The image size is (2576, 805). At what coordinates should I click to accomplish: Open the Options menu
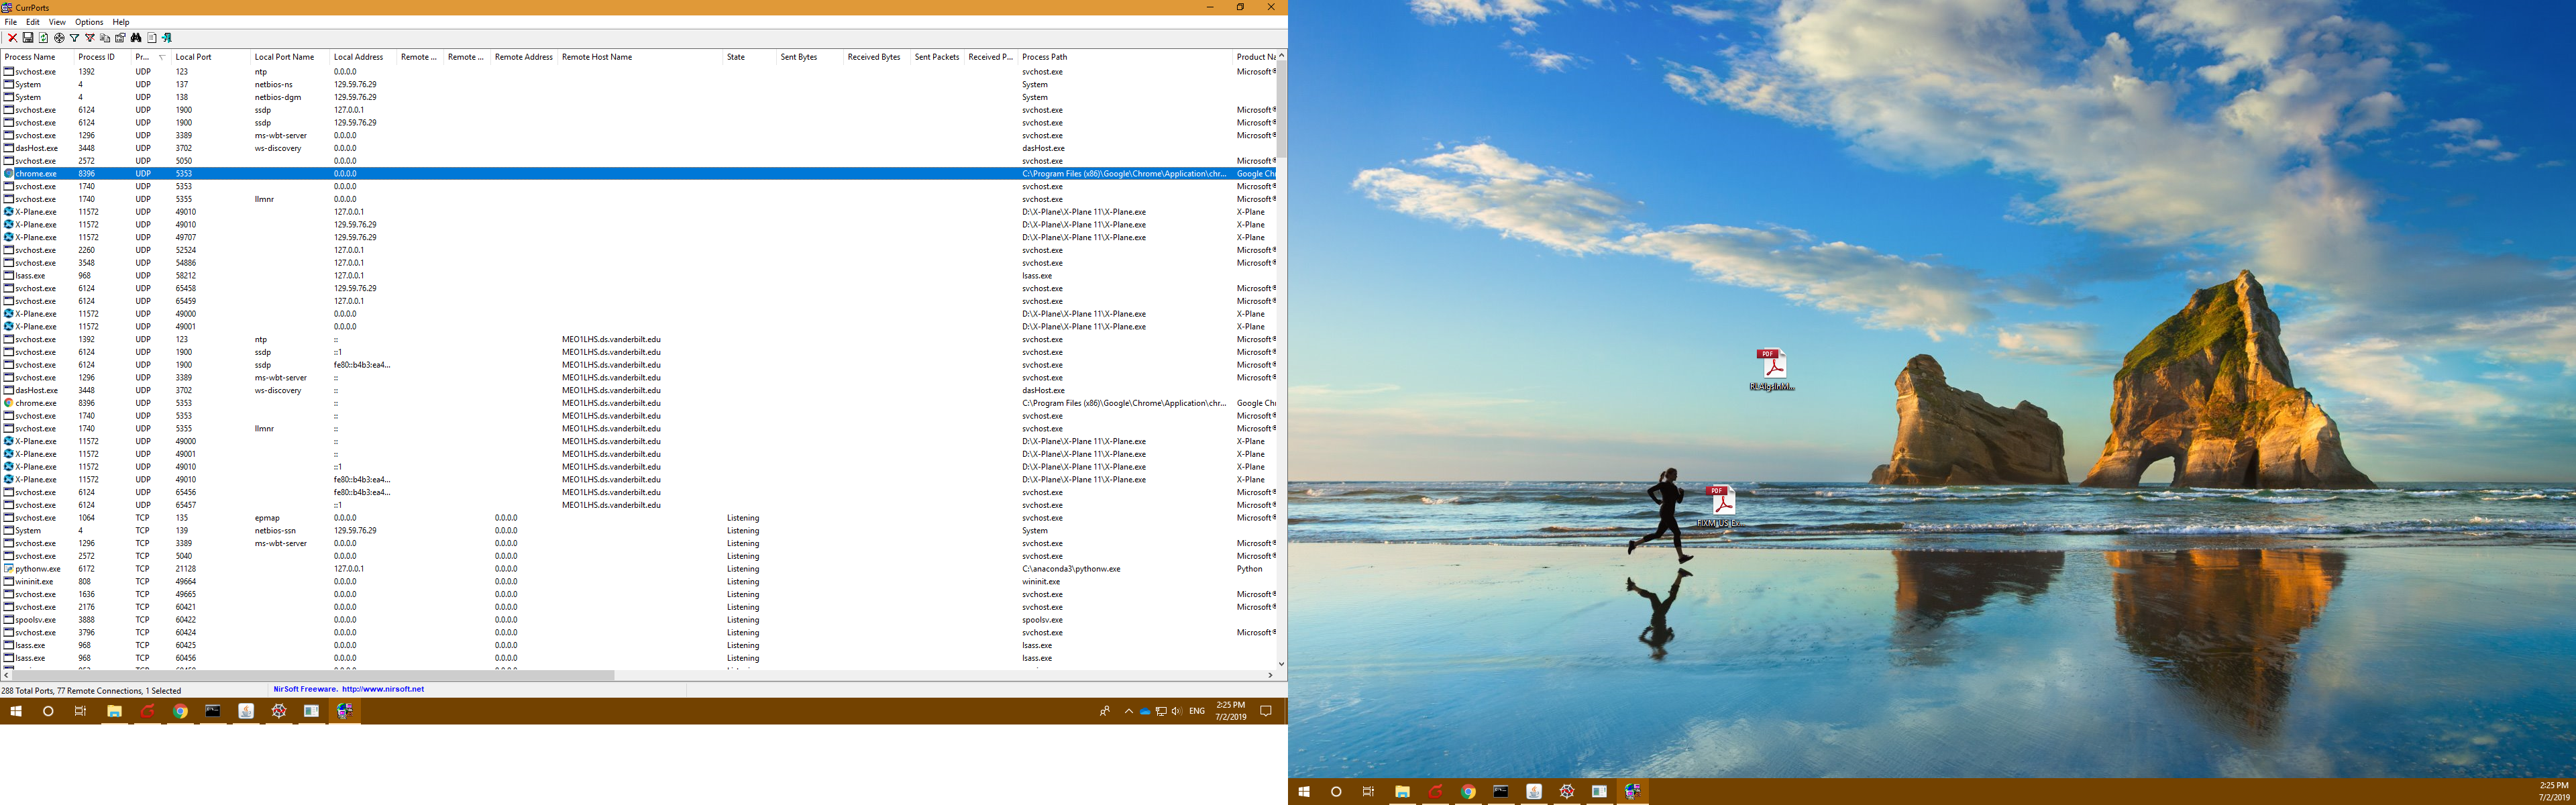89,22
